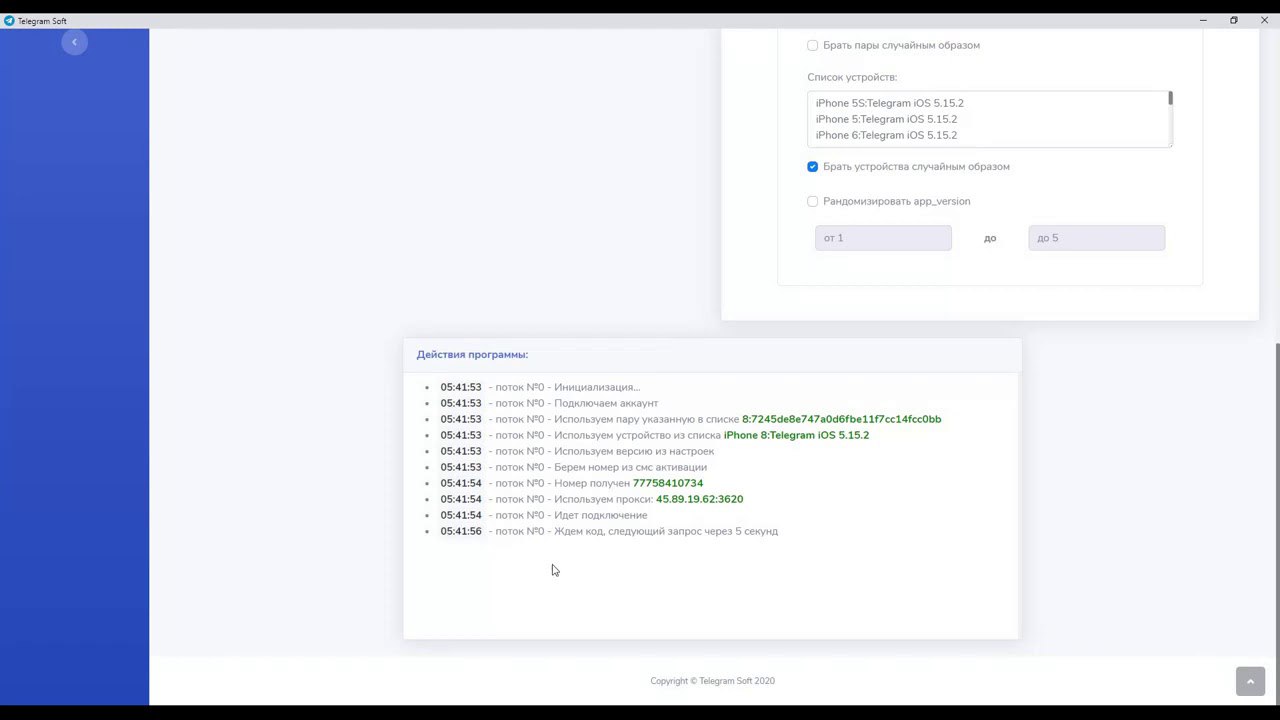1280x720 pixels.
Task: Click the "Действия программы:" header
Action: (472, 355)
